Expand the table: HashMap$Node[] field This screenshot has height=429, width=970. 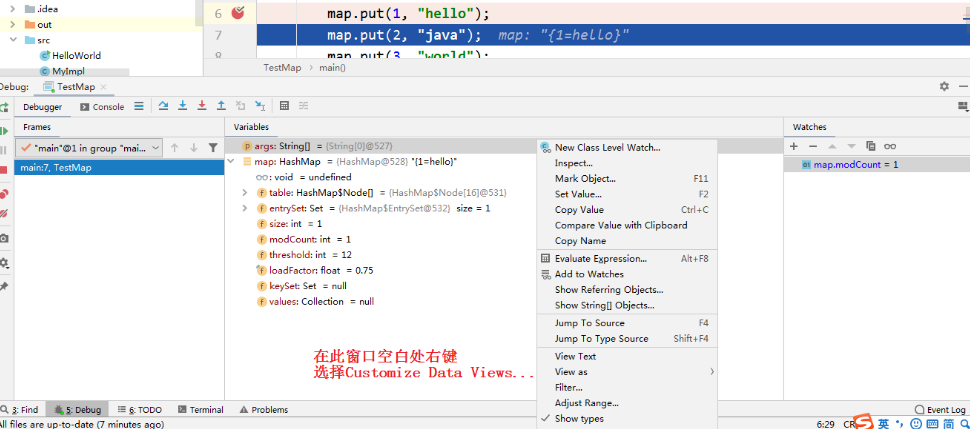pos(246,193)
